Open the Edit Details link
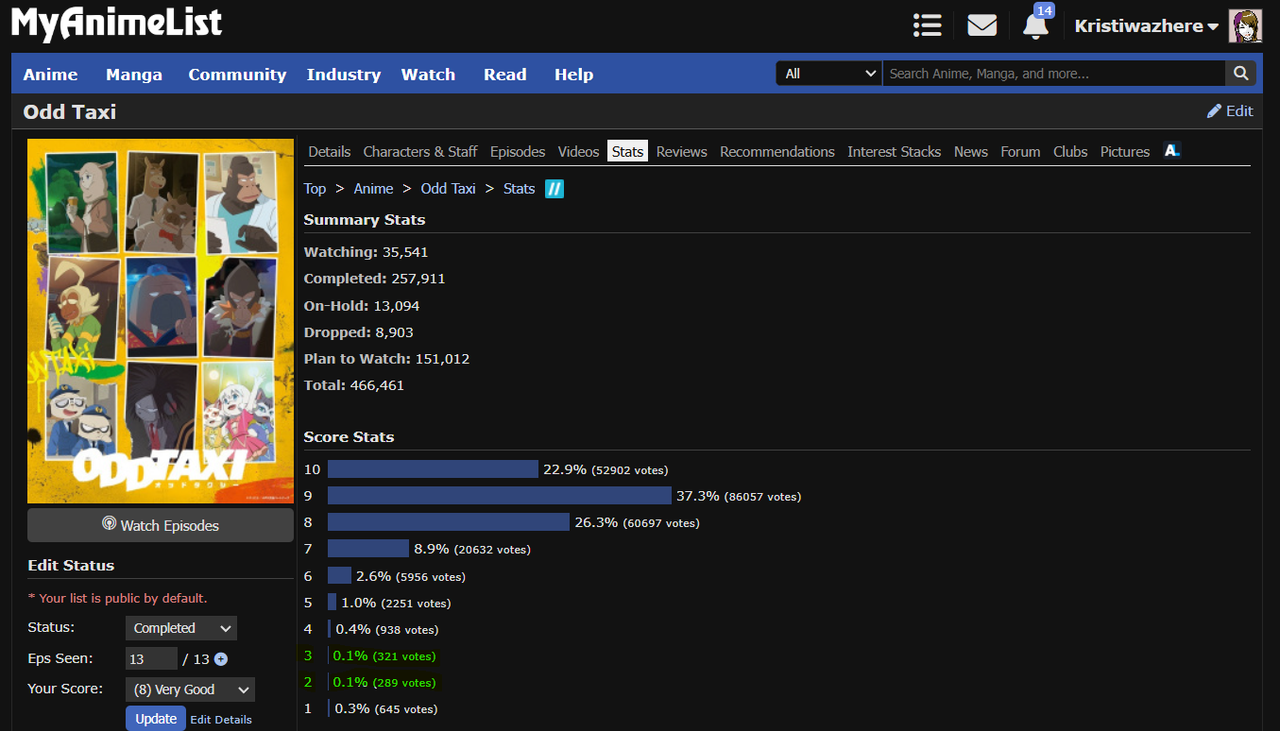1280x731 pixels. point(221,719)
